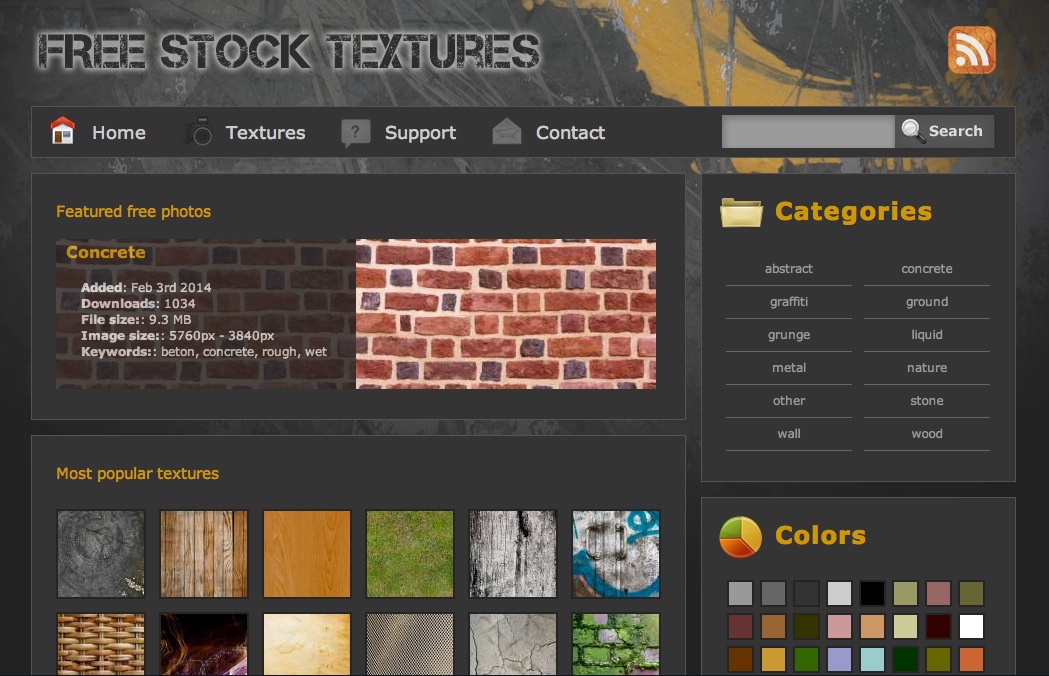The width and height of the screenshot is (1049, 676).
Task: Click the folder icon beside Categories
Action: (x=741, y=212)
